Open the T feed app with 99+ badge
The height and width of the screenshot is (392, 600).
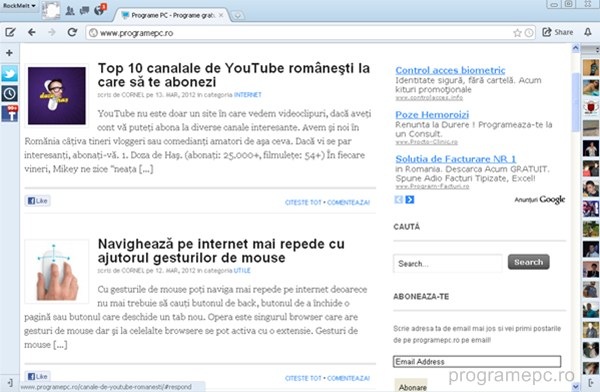(x=10, y=114)
